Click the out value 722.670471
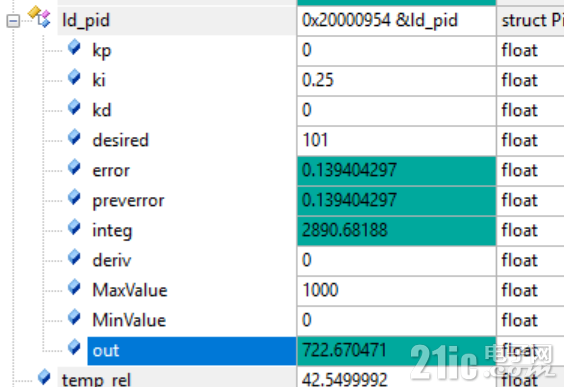The height and width of the screenshot is (387, 564). 344,350
